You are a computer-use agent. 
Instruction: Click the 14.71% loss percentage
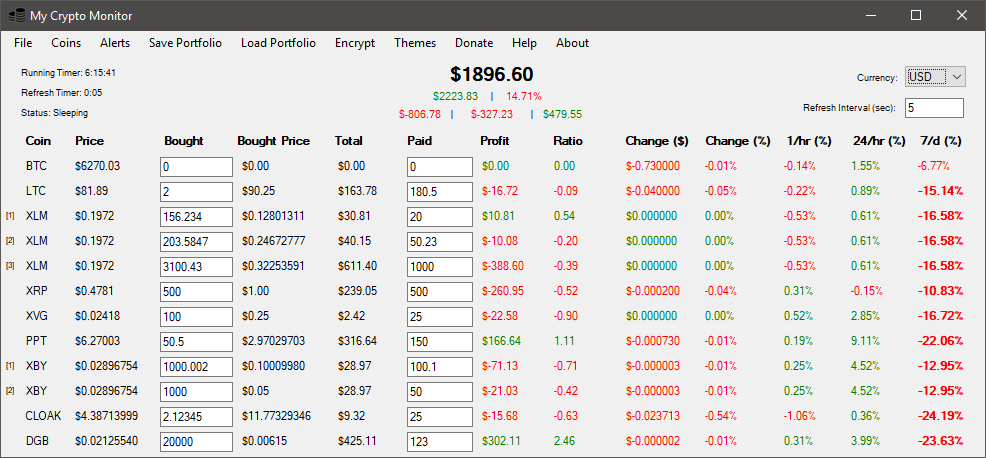click(x=524, y=96)
